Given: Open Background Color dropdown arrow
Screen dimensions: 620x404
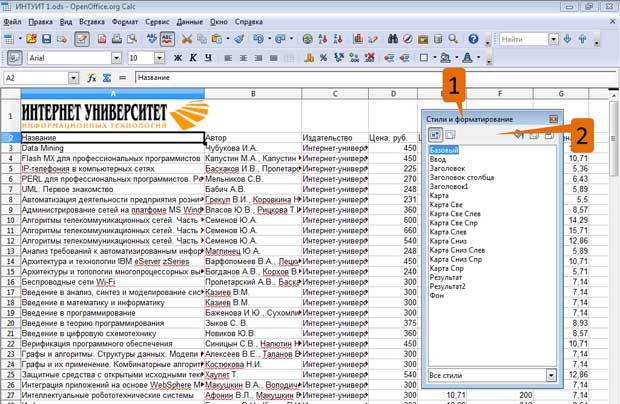Looking at the screenshot, I should click(x=456, y=58).
